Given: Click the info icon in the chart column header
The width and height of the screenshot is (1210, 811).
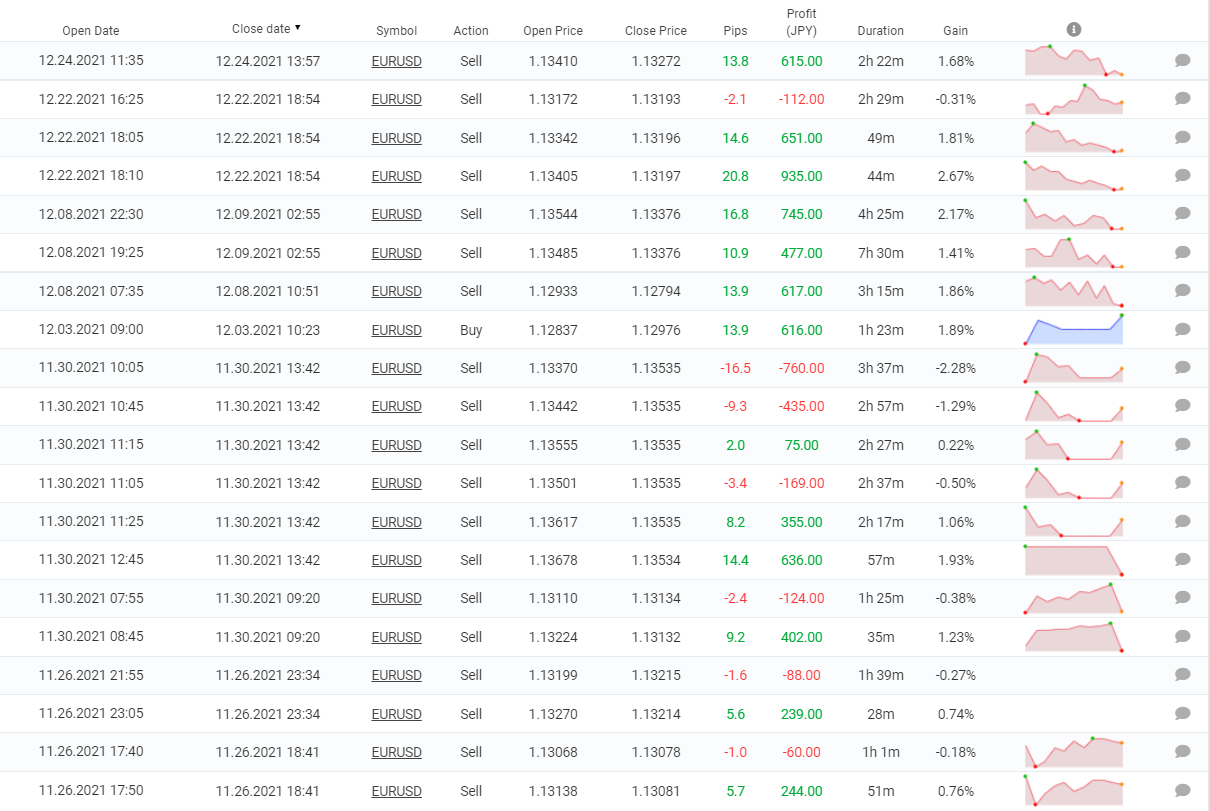Looking at the screenshot, I should click(x=1074, y=30).
